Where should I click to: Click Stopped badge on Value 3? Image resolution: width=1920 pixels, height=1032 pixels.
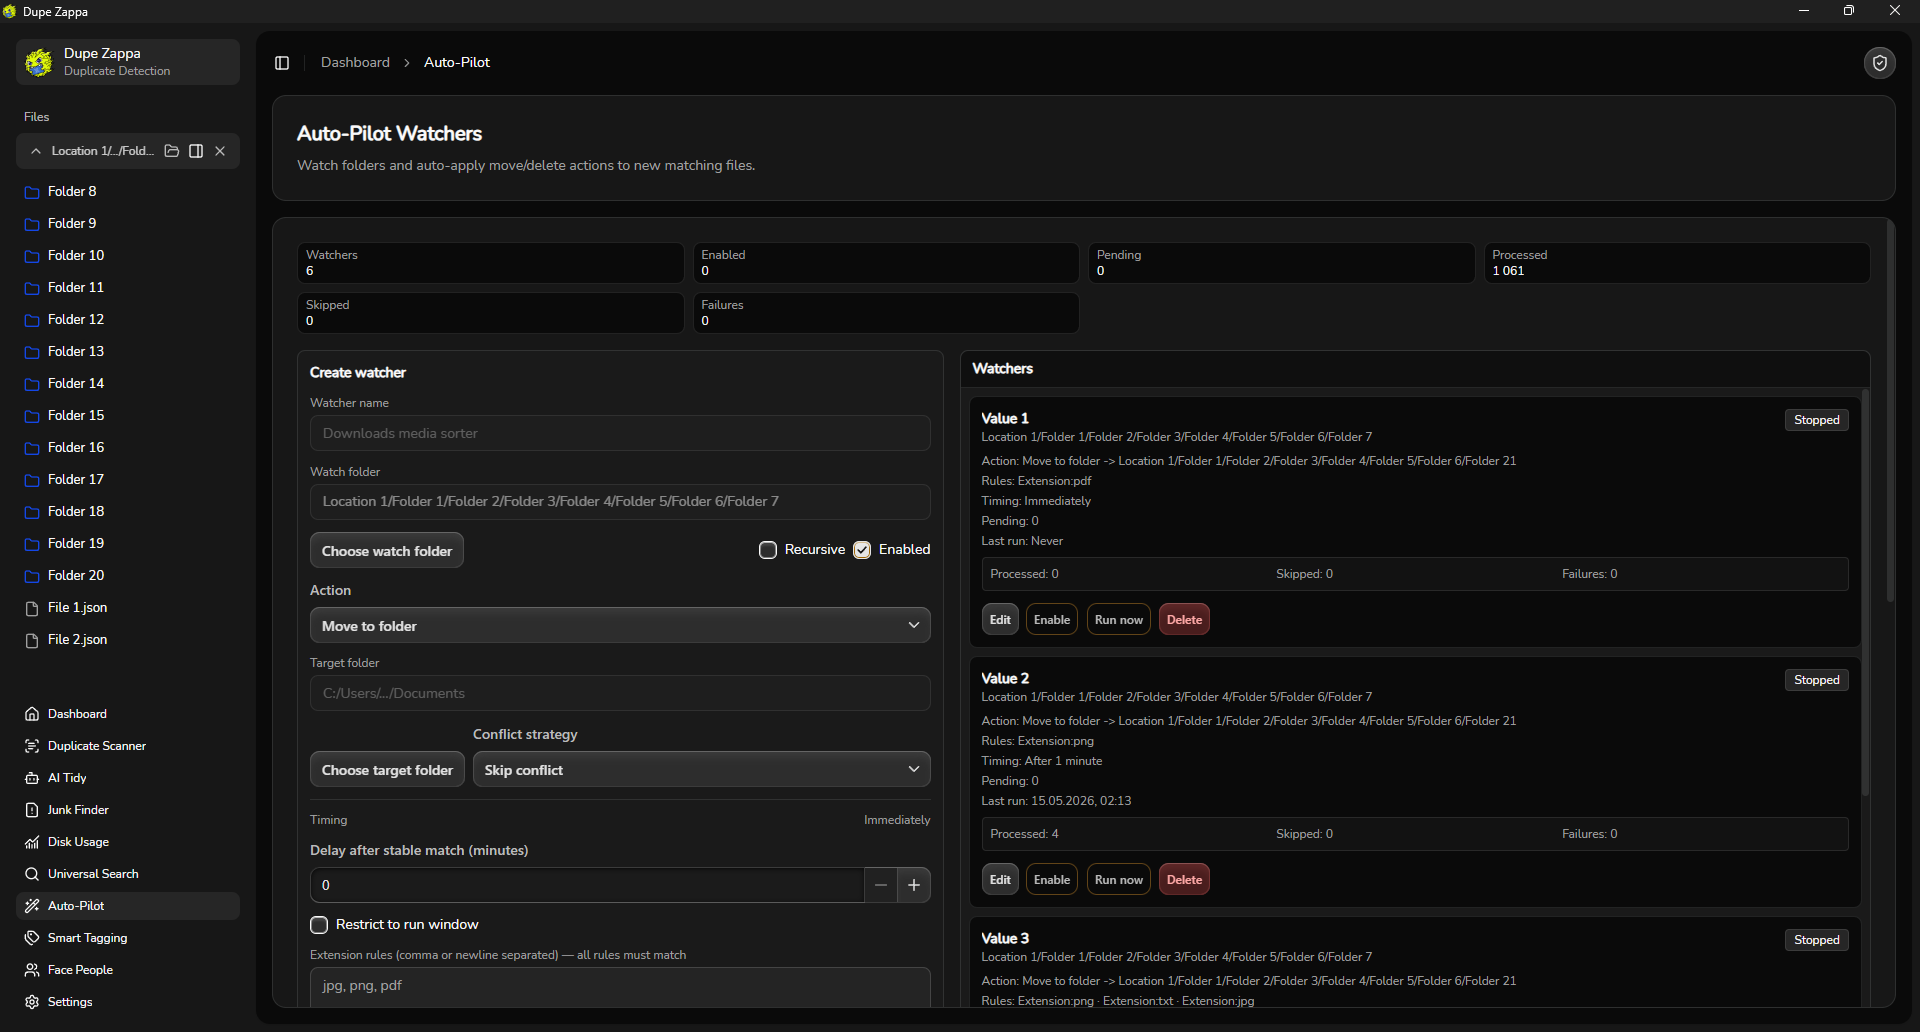1817,940
